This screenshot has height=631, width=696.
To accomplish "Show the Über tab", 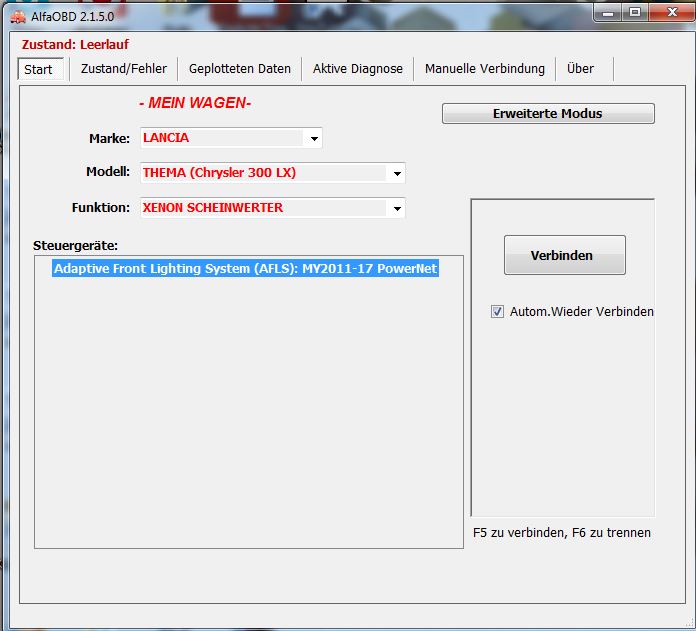I will click(x=580, y=69).
